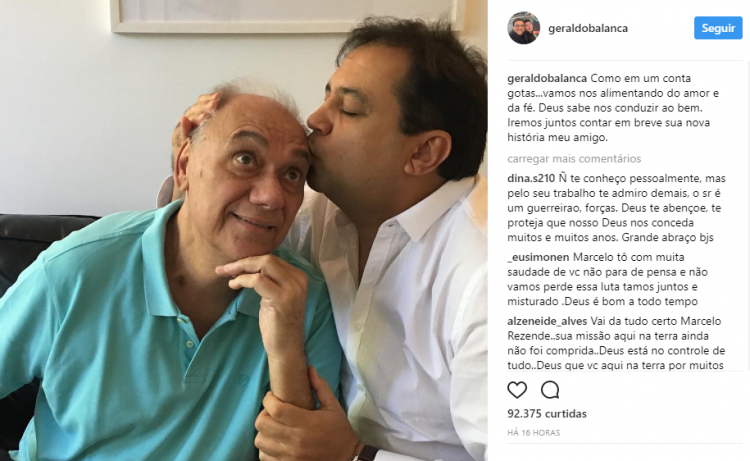Screen dimensions: 750x461
Task: Open geraldobalanca profile picture avatar
Action: click(524, 28)
